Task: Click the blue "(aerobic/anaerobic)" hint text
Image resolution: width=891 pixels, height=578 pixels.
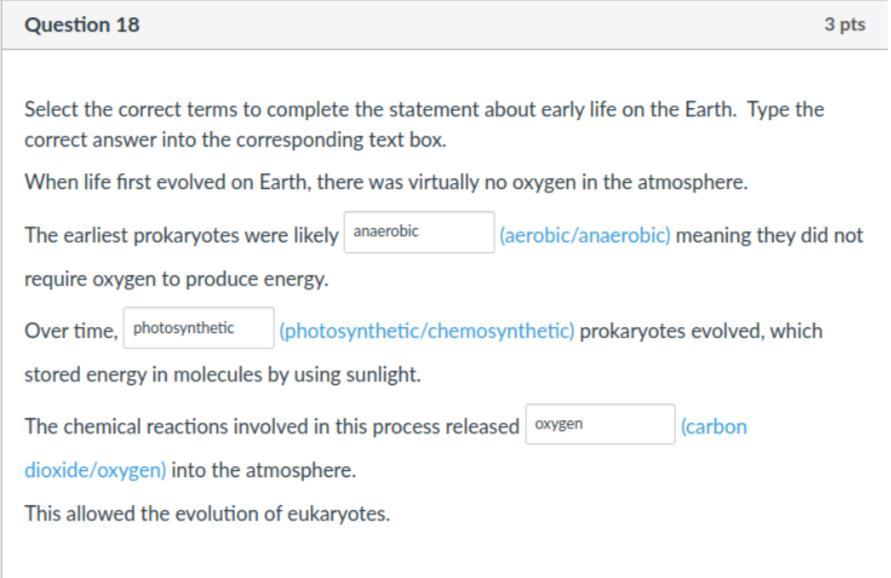Action: point(585,236)
